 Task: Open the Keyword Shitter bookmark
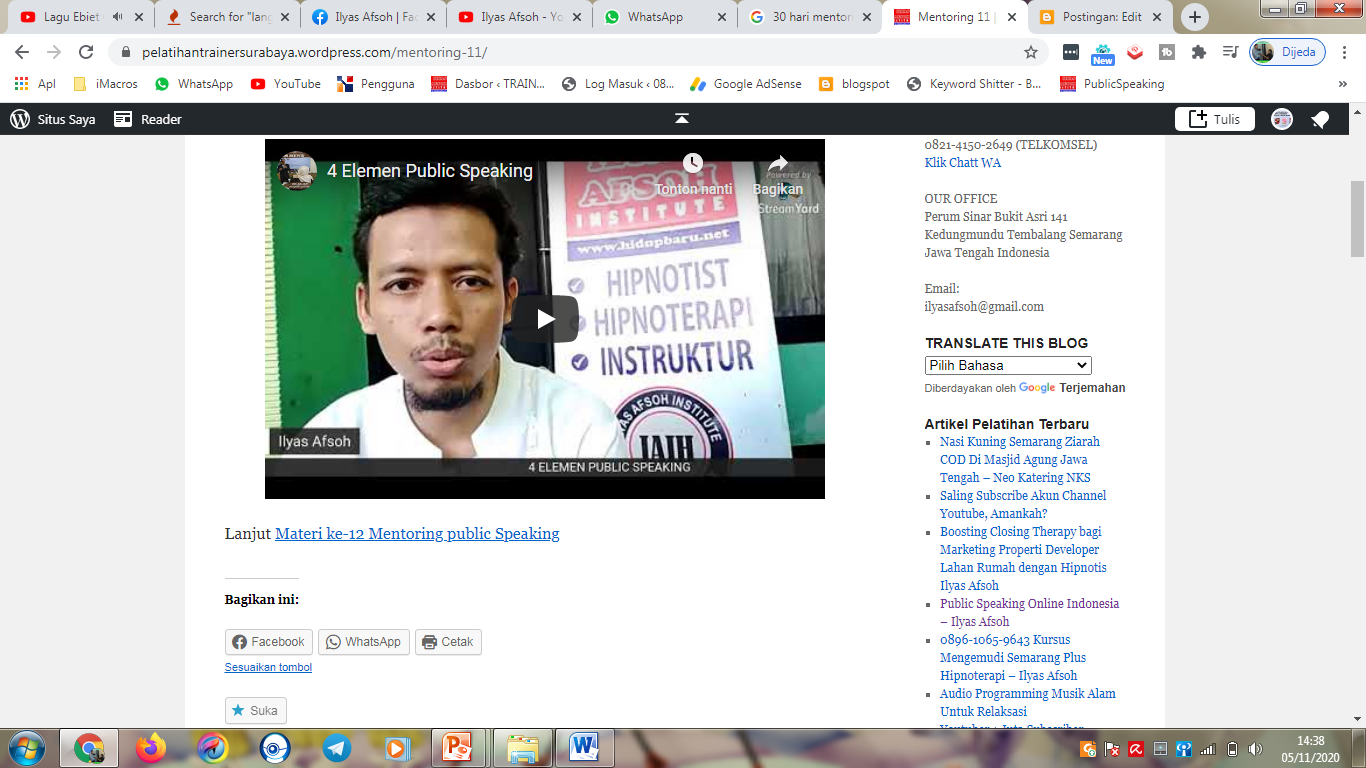[976, 84]
